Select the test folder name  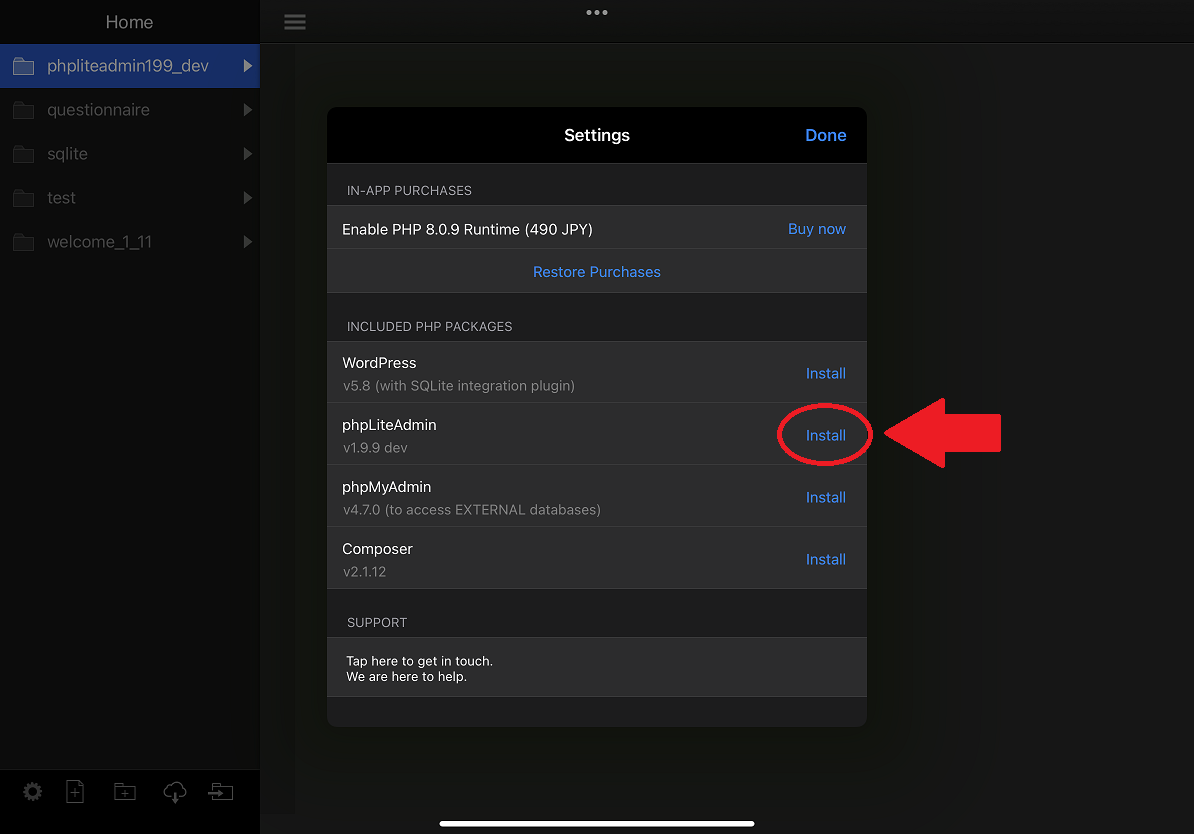click(61, 198)
